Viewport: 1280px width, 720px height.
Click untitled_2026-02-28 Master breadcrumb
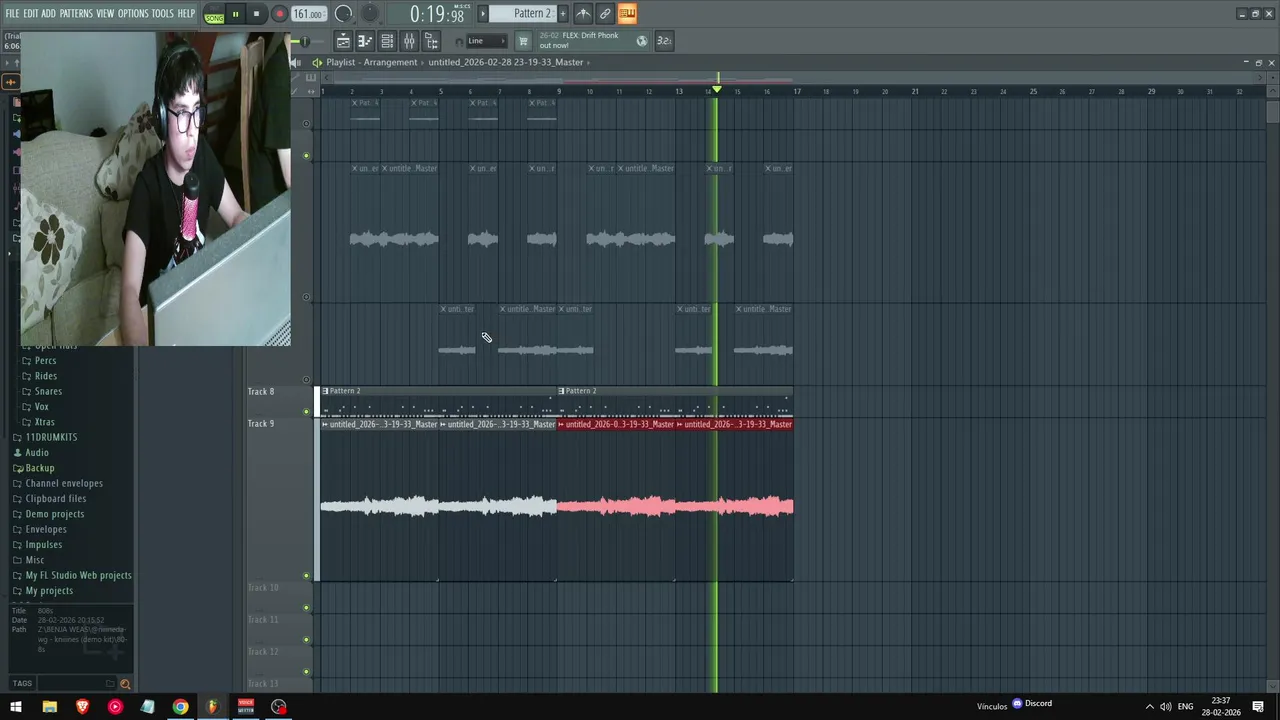click(506, 62)
